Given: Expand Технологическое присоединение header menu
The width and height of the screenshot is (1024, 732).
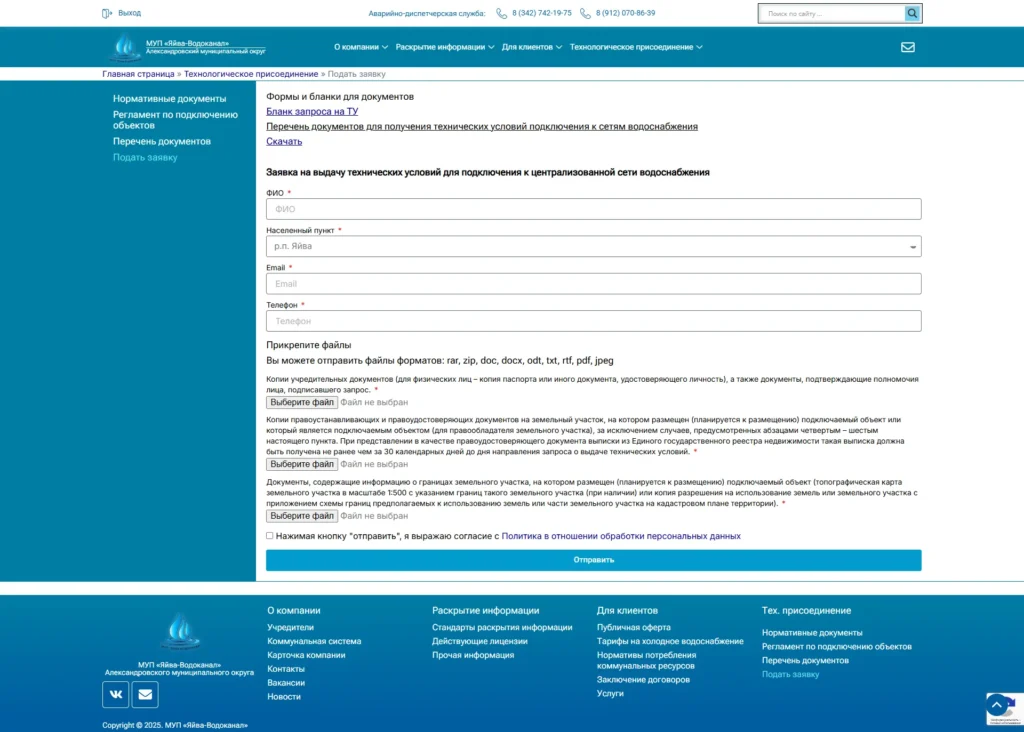Looking at the screenshot, I should [636, 47].
